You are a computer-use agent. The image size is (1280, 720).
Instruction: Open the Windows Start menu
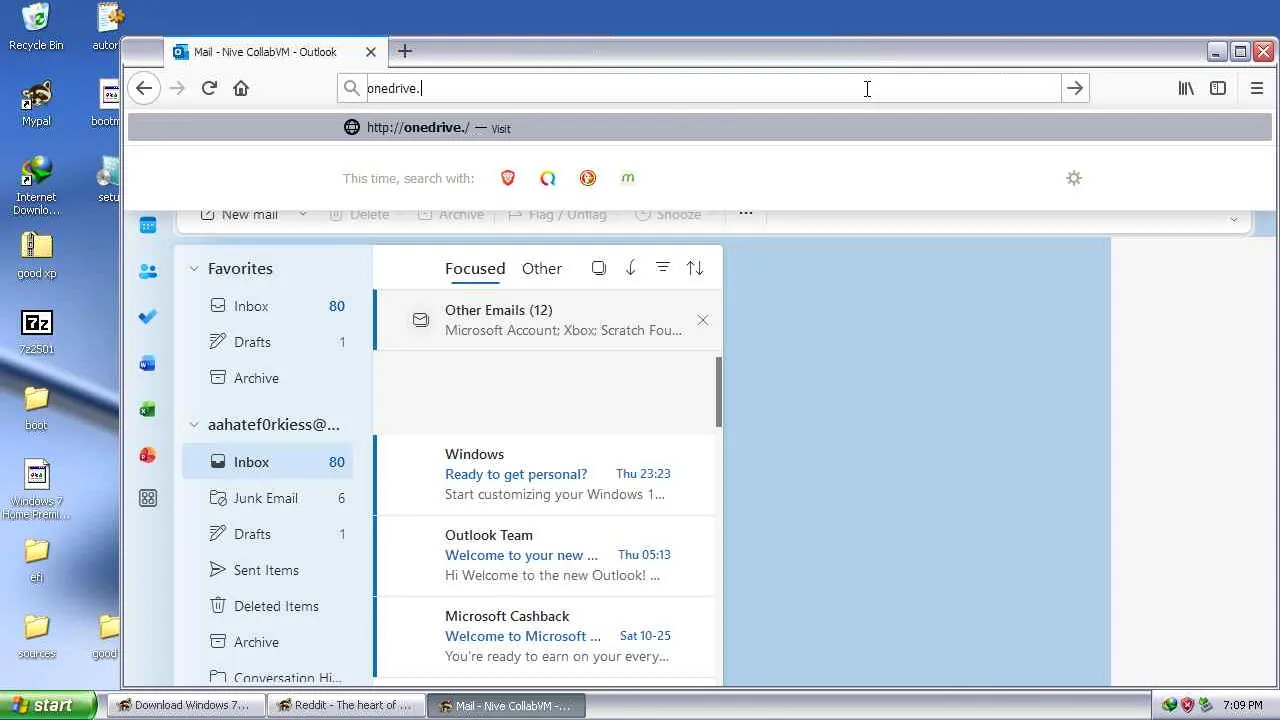click(48, 705)
